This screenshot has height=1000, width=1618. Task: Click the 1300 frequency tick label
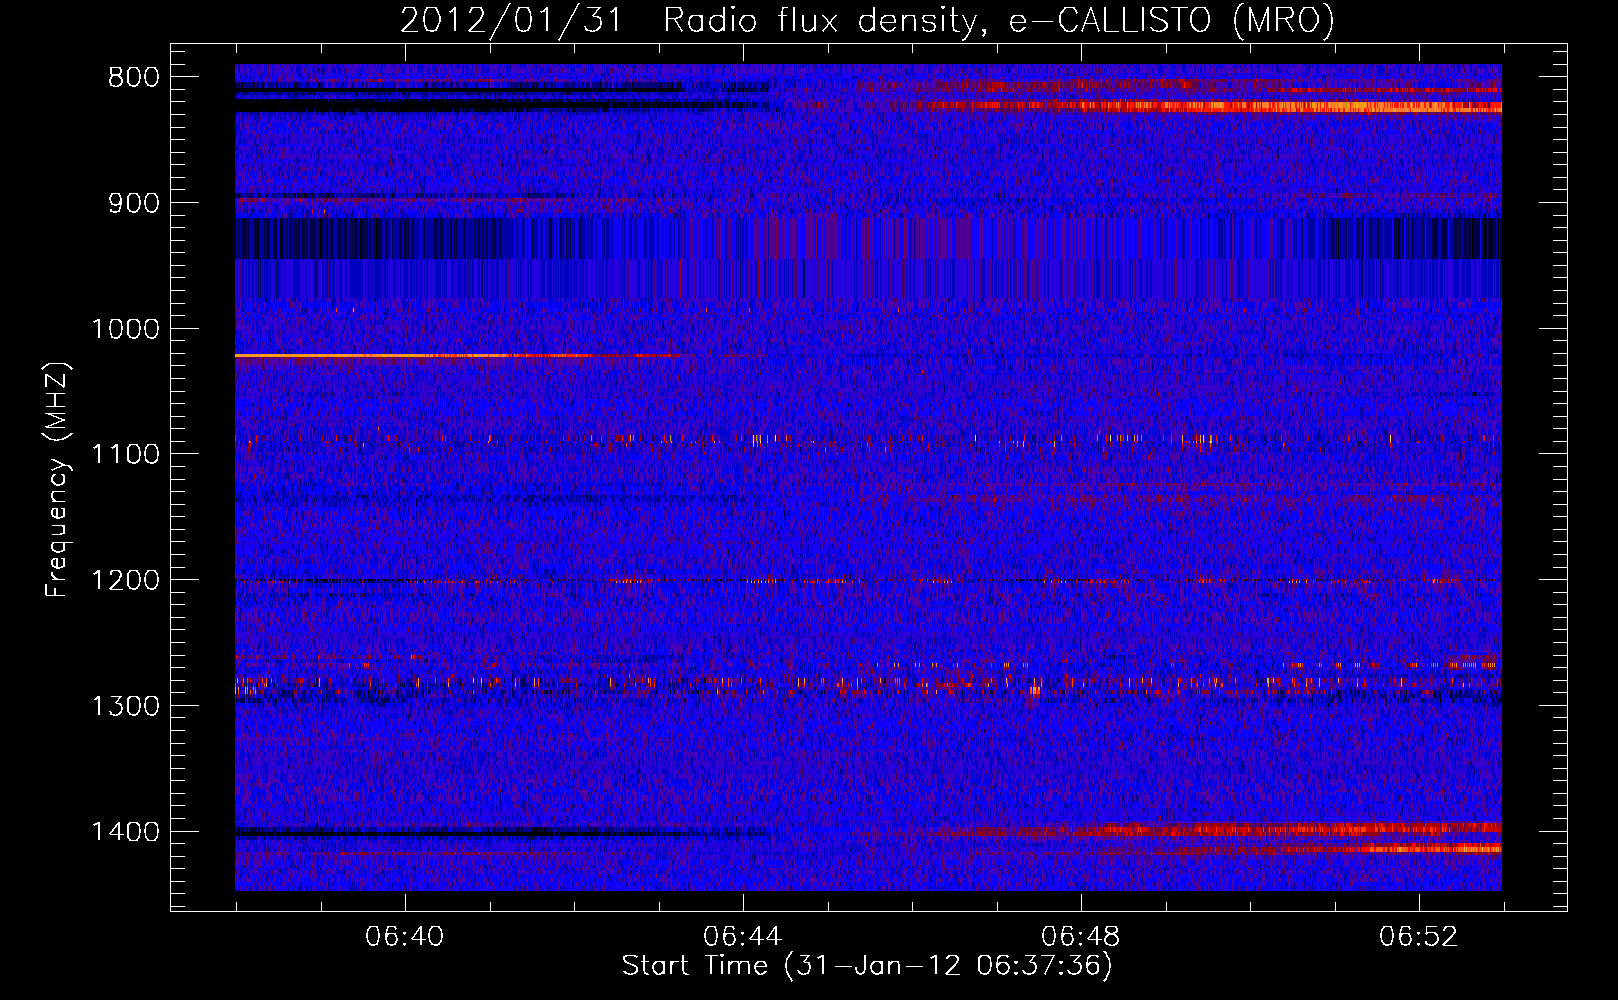click(126, 706)
